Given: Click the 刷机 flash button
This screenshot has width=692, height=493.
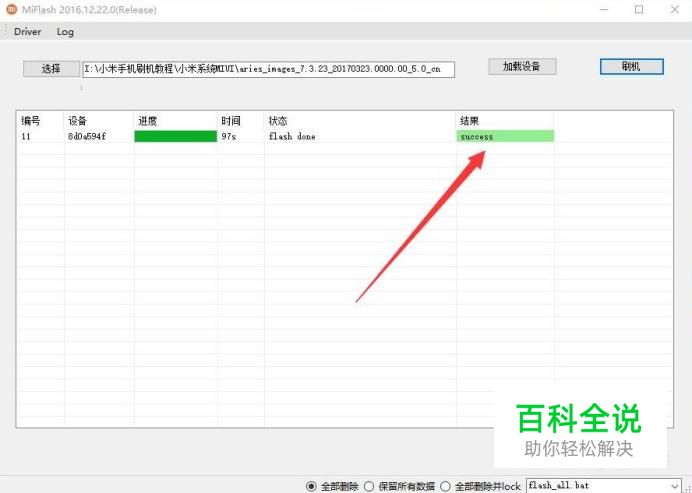Looking at the screenshot, I should pyautogui.click(x=632, y=67).
